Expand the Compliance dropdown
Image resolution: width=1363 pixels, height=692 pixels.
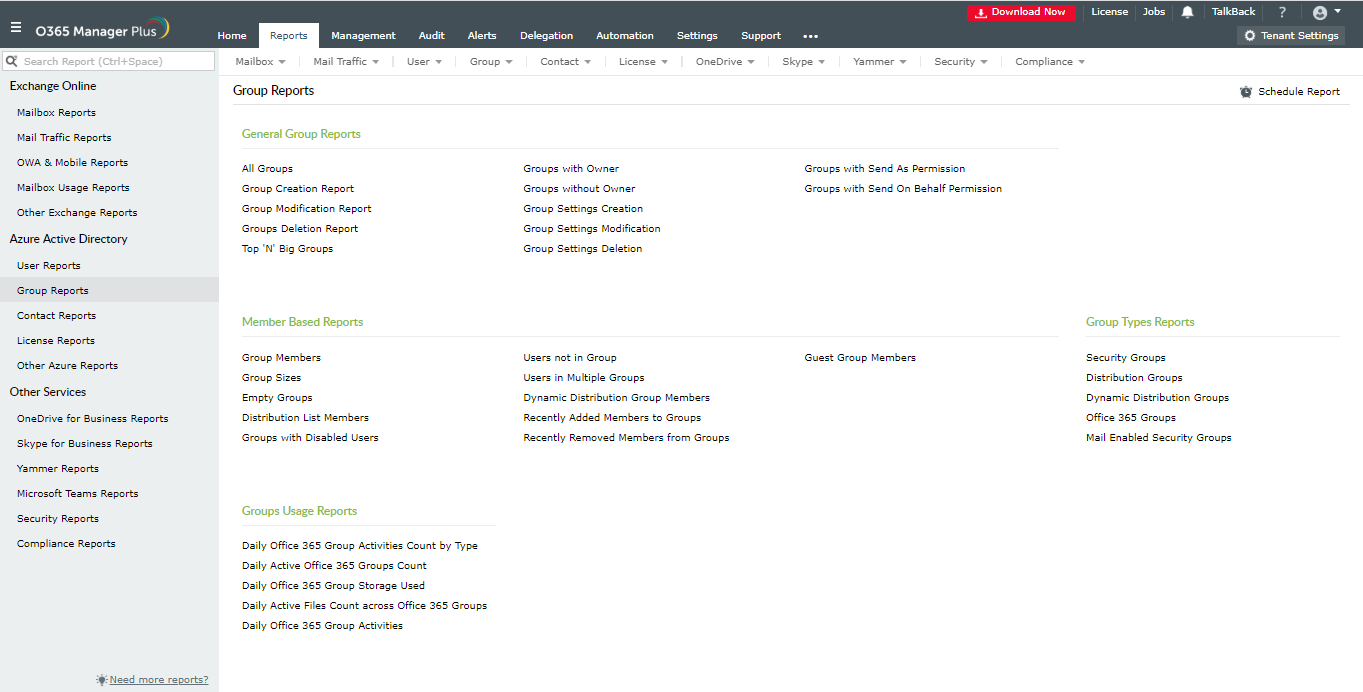1050,62
